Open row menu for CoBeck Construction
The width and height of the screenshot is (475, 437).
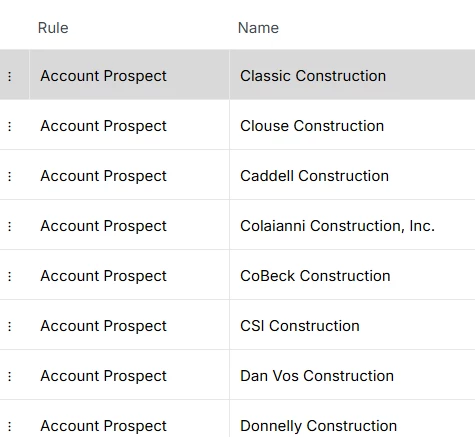(x=10, y=276)
